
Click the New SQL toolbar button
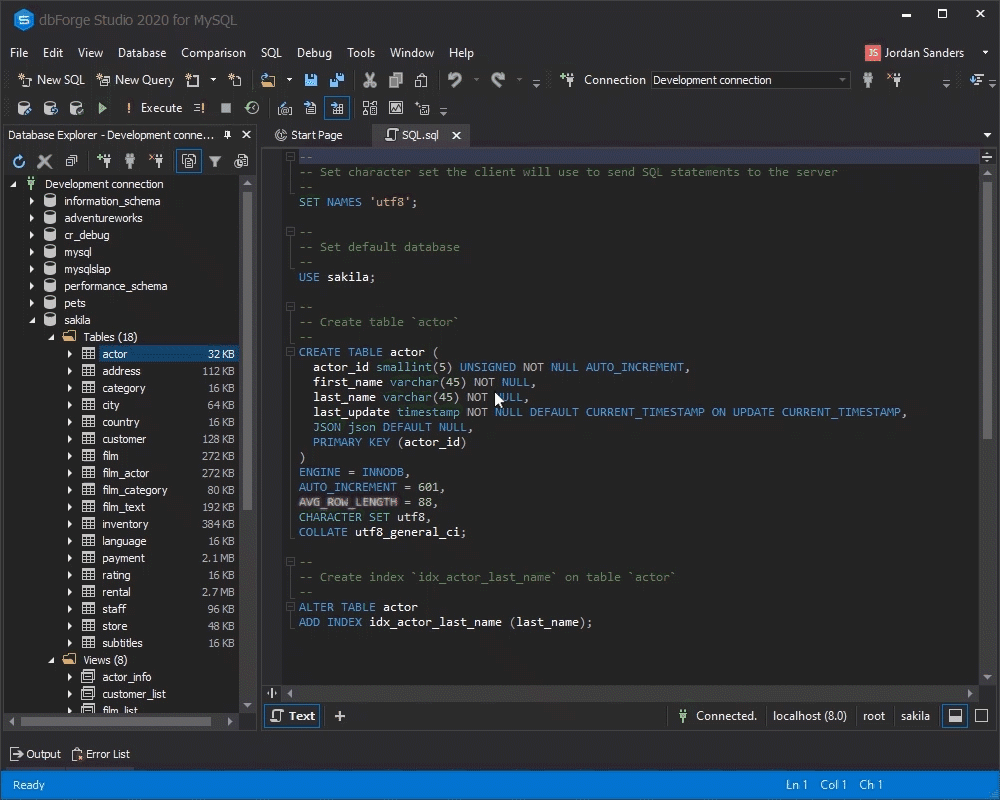[x=52, y=80]
